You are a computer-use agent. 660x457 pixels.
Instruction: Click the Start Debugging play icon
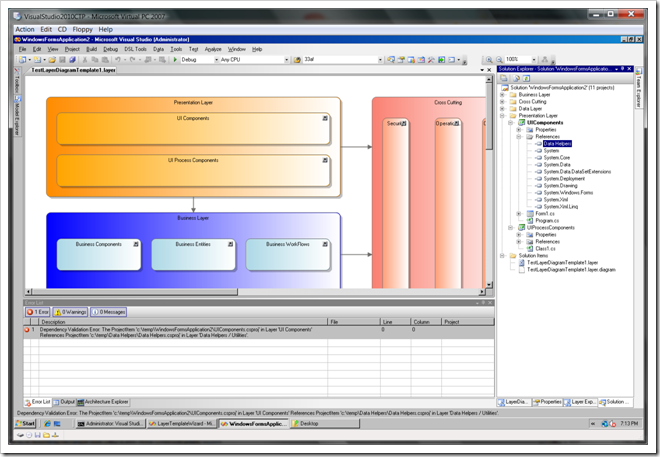coord(174,59)
